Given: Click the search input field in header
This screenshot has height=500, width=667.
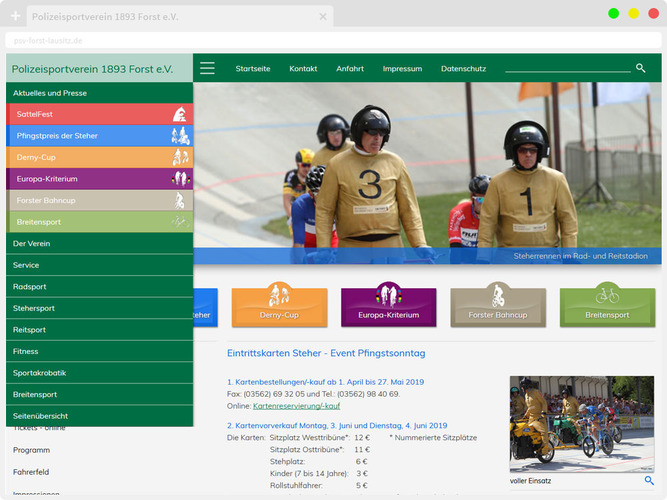Looking at the screenshot, I should [x=567, y=68].
